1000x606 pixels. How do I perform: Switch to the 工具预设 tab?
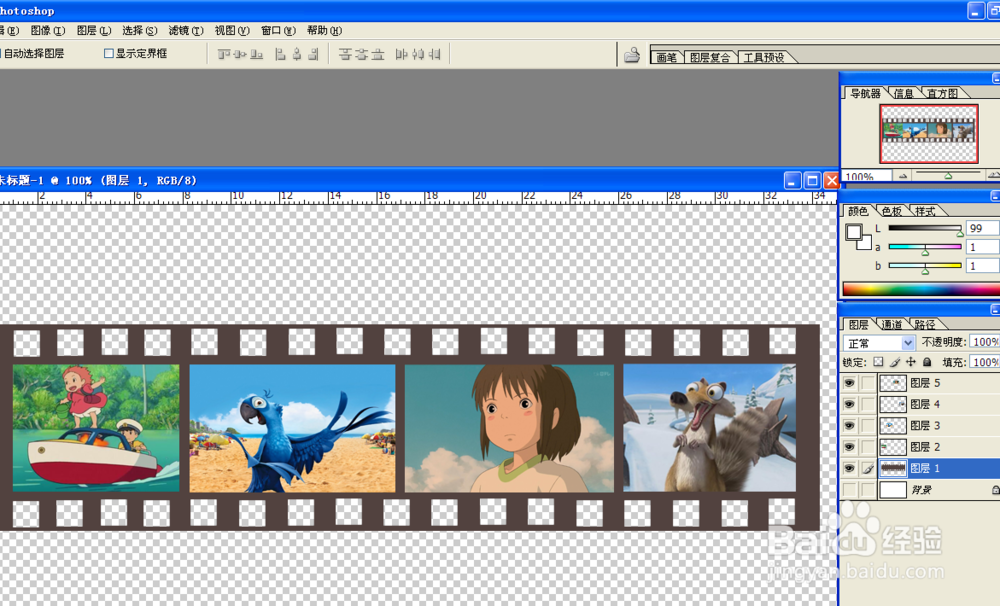click(x=764, y=57)
